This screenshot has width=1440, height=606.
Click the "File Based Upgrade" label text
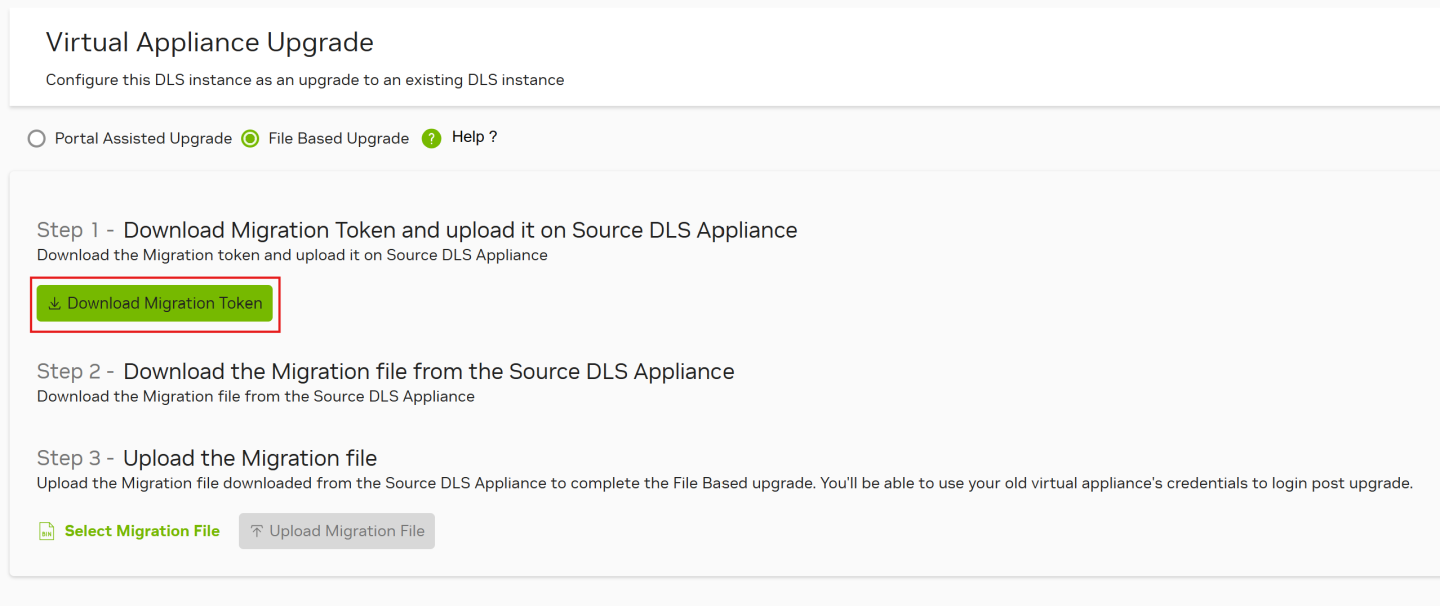pos(338,139)
